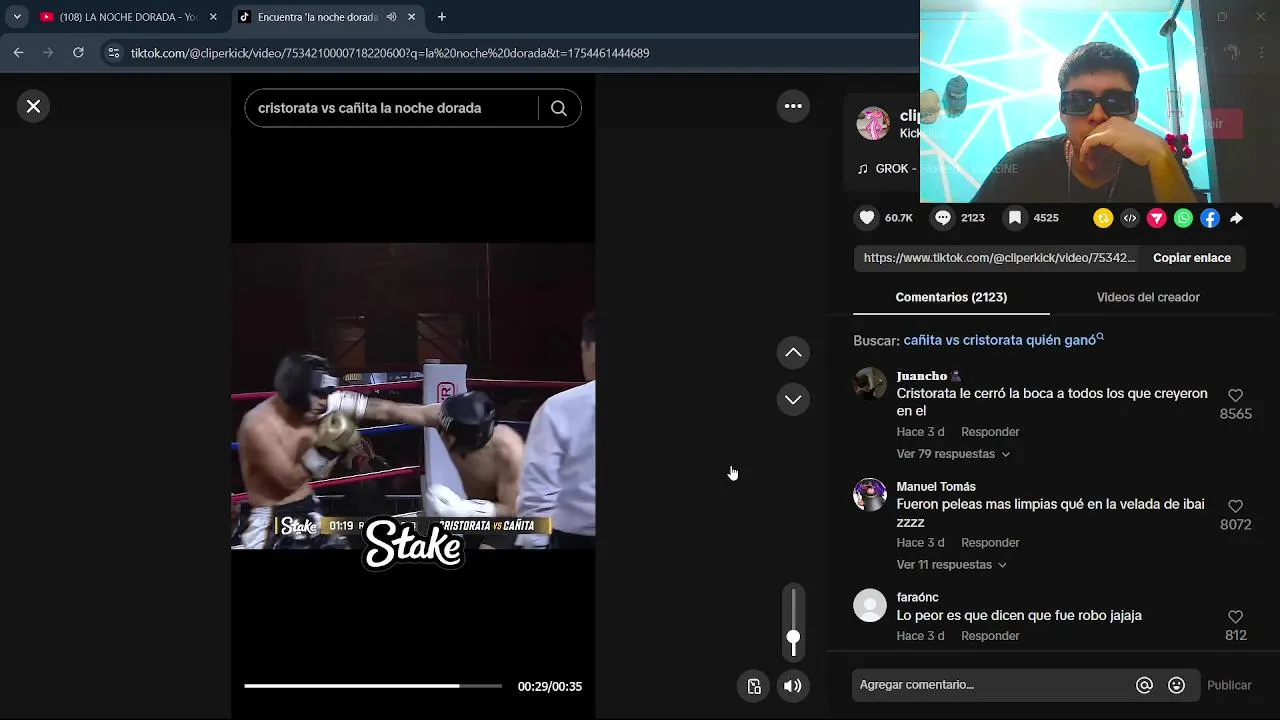Open the three-dots more options menu
The height and width of the screenshot is (720, 1280).
coord(793,106)
